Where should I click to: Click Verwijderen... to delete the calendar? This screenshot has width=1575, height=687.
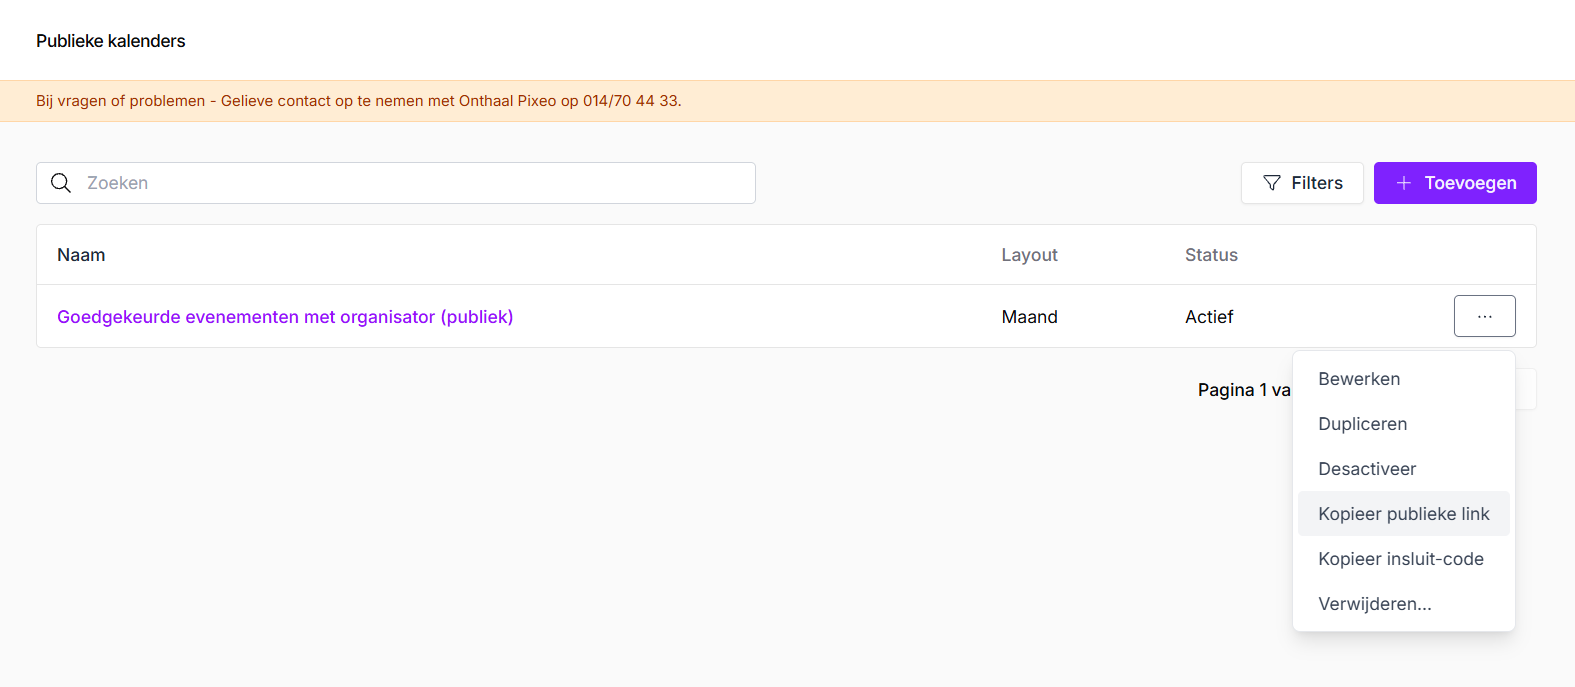[x=1374, y=604]
